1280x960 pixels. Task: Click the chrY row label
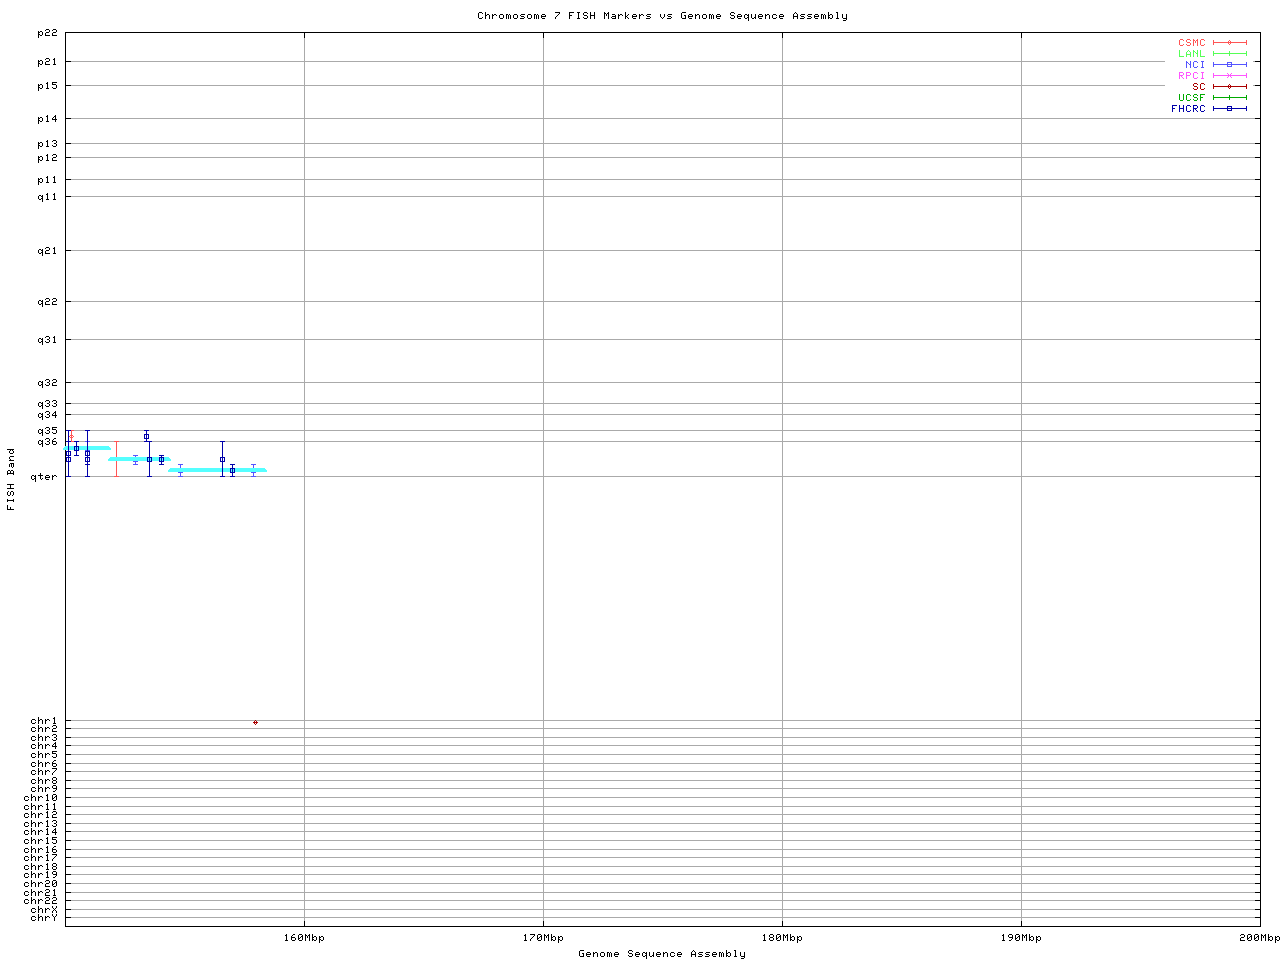tap(44, 918)
